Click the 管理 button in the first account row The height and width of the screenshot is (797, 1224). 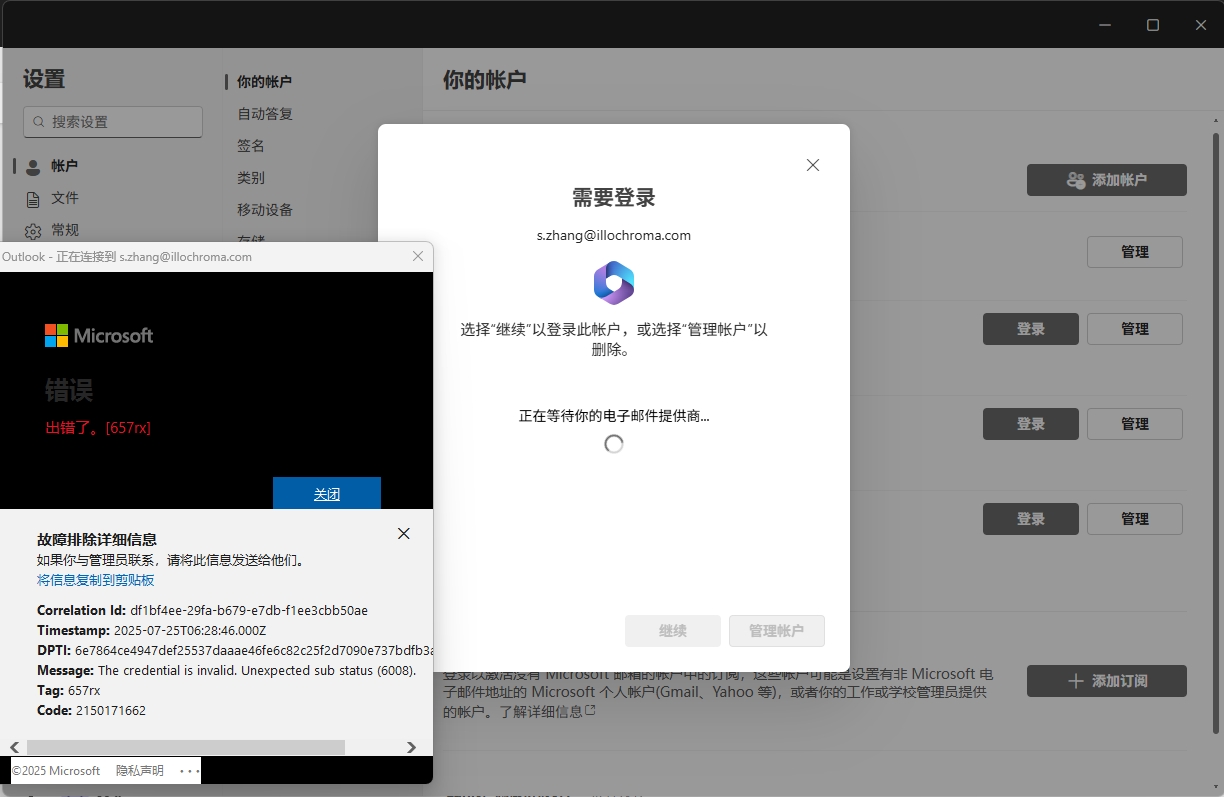click(x=1134, y=252)
